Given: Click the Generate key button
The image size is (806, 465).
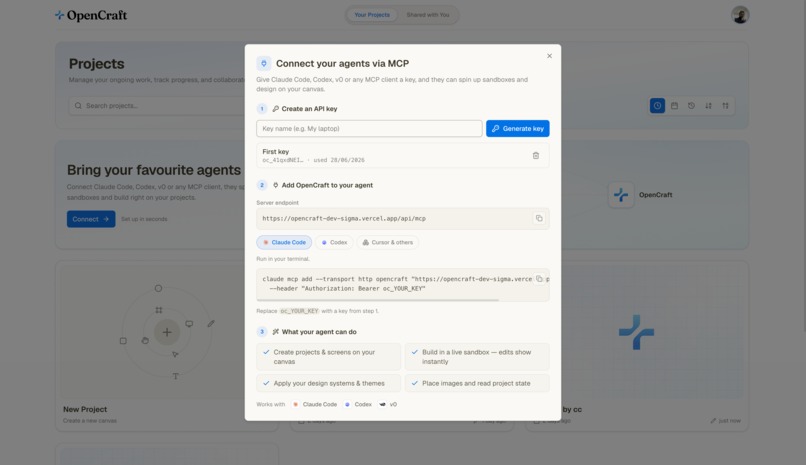Looking at the screenshot, I should [x=518, y=128].
